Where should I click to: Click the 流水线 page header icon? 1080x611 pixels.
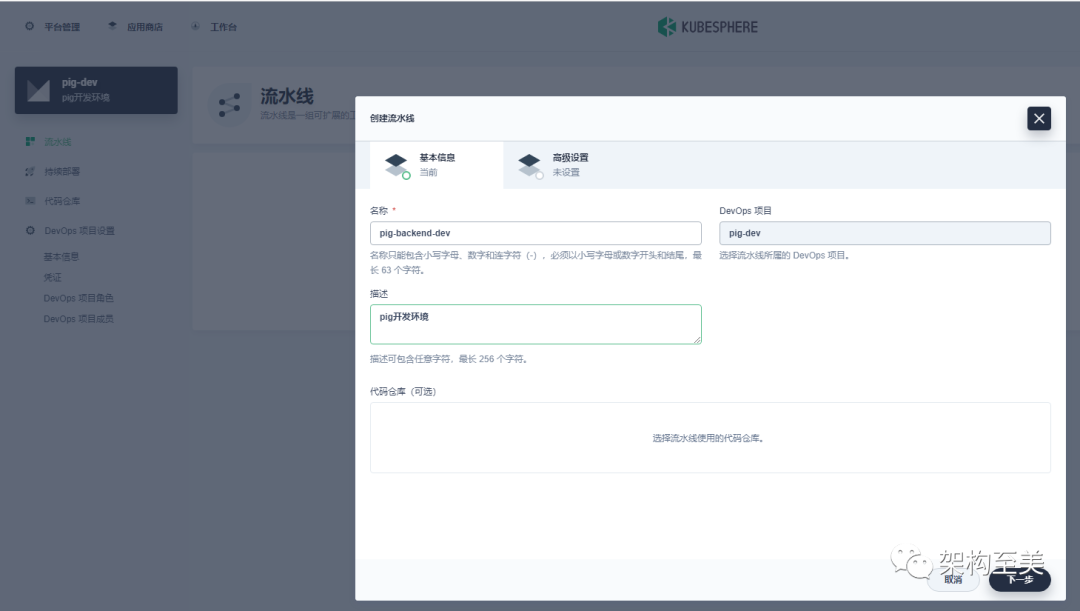229,105
